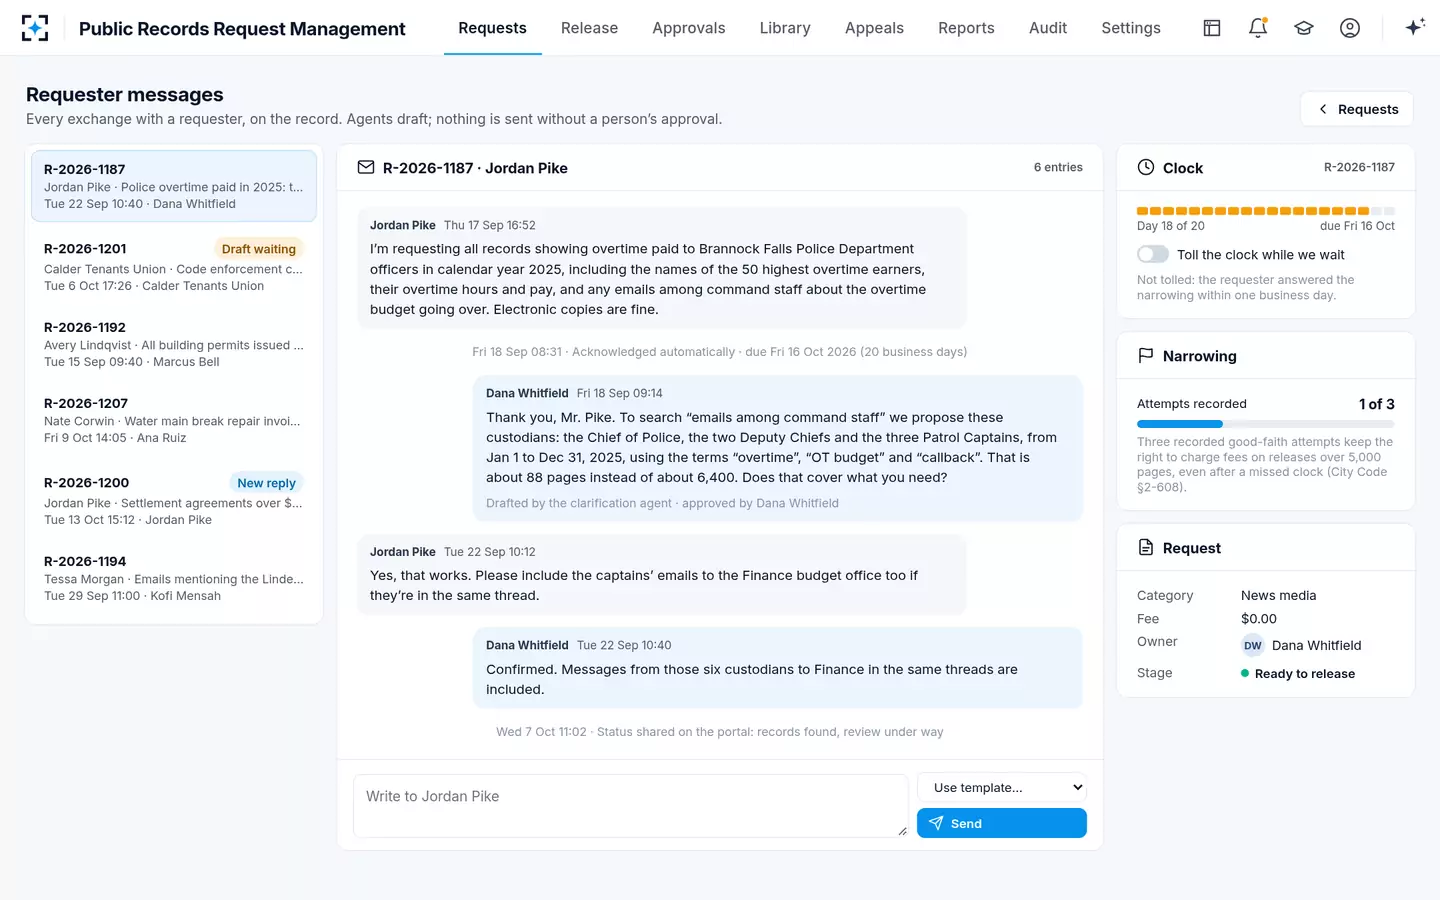The height and width of the screenshot is (900, 1440).
Task: Click the 'Confirmed. Messages from those six custodians' message
Action: (x=778, y=668)
